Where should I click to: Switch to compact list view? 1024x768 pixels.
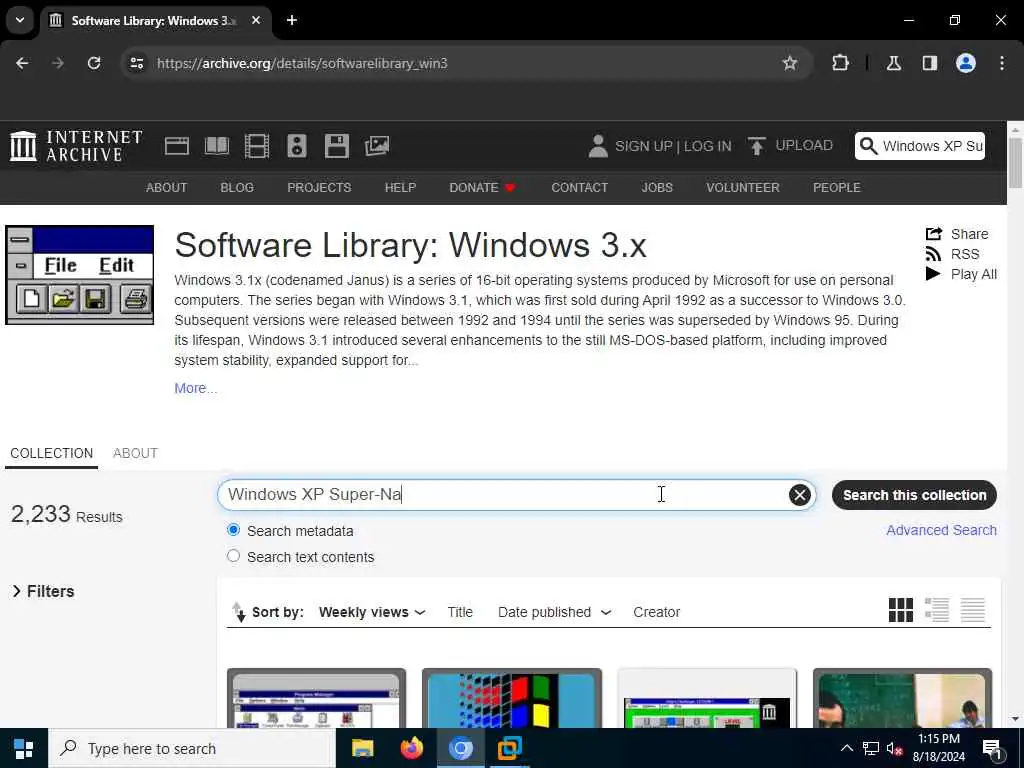coord(972,610)
